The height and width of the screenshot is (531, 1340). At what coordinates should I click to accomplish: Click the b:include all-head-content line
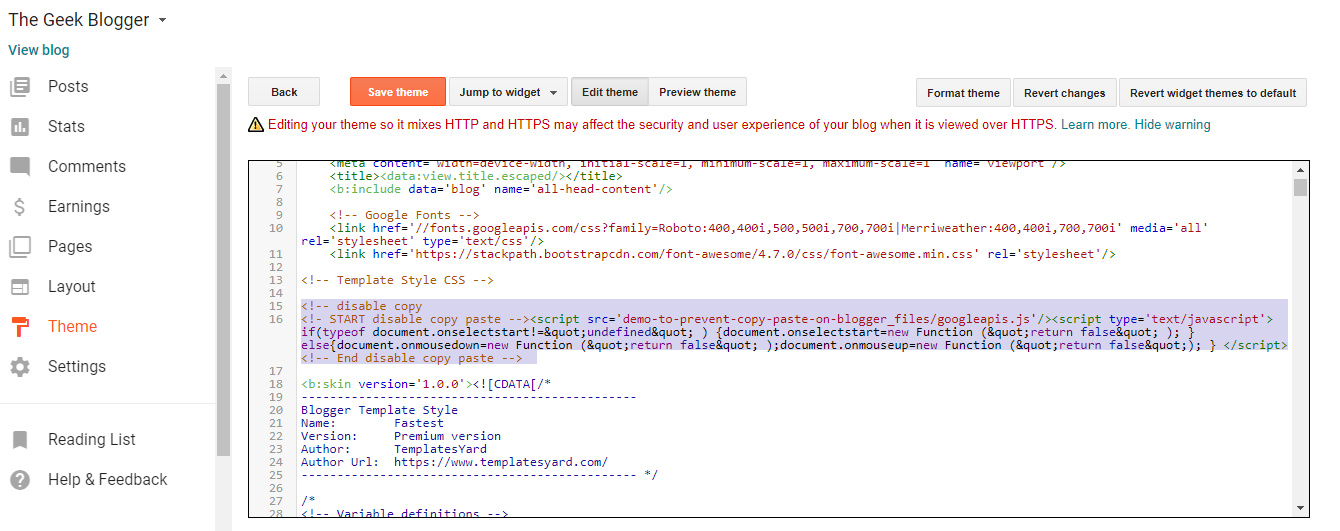click(501, 189)
